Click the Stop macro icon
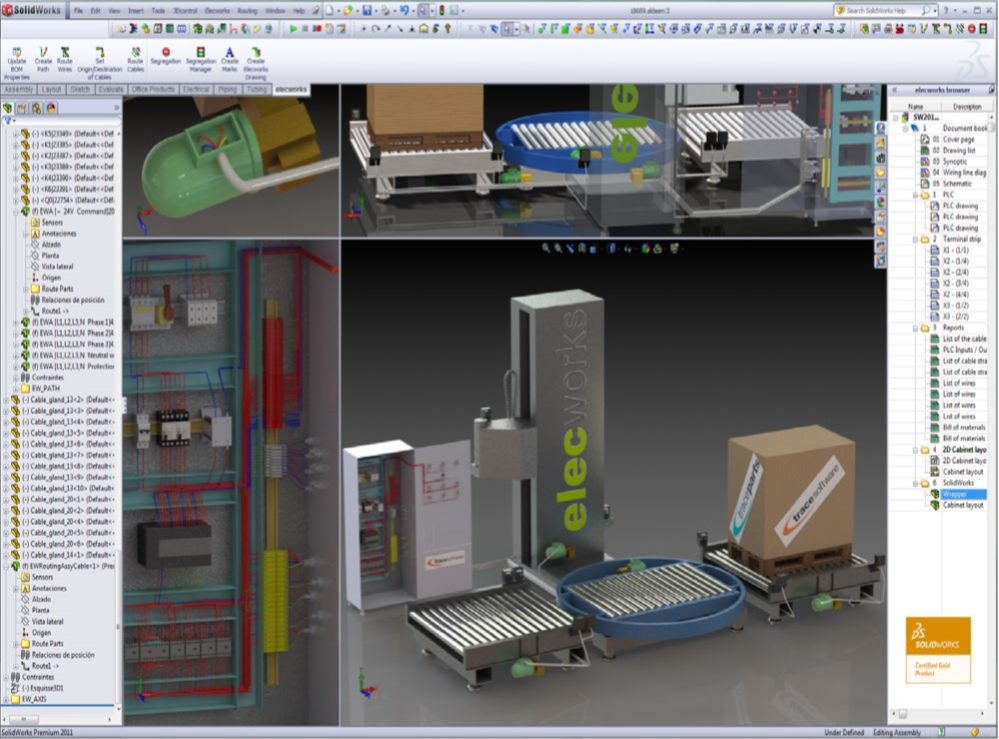 (305, 29)
